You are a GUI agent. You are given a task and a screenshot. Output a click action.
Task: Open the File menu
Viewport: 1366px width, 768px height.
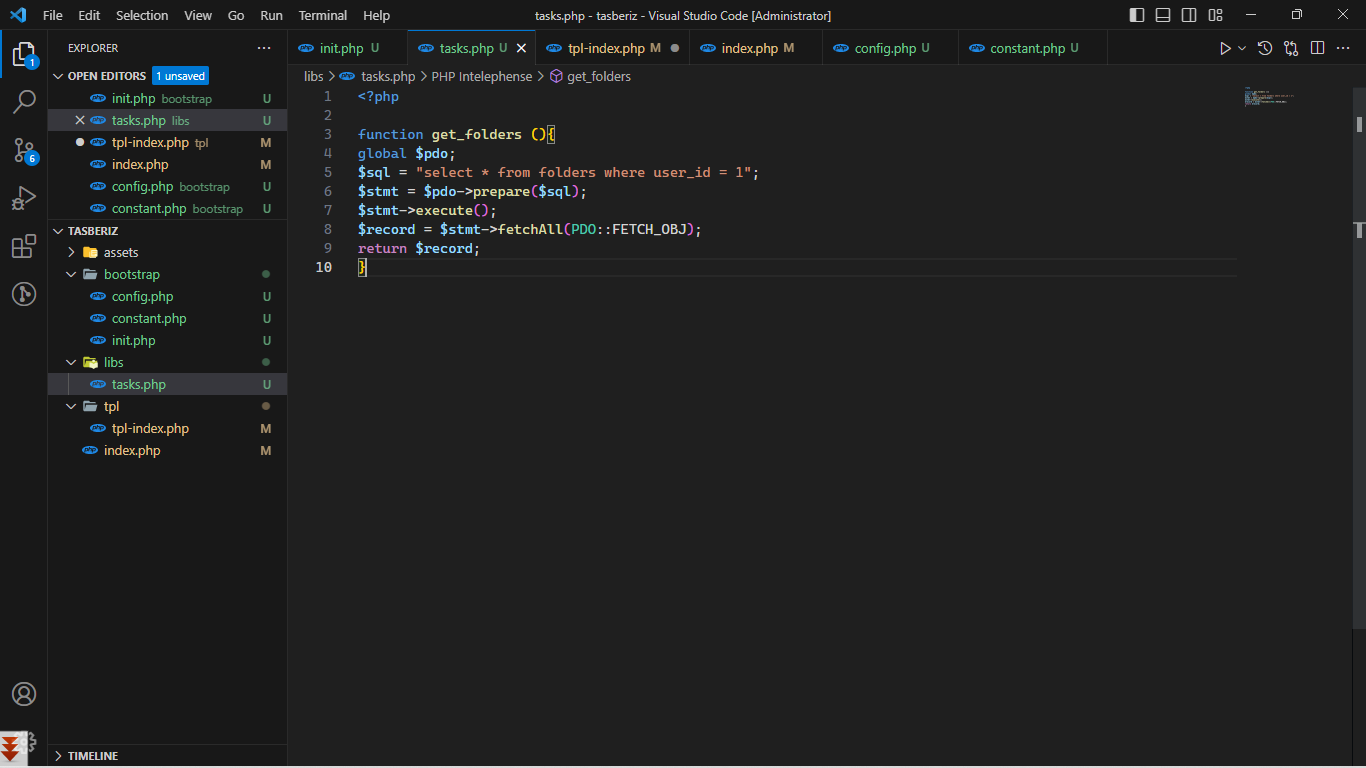(x=53, y=15)
